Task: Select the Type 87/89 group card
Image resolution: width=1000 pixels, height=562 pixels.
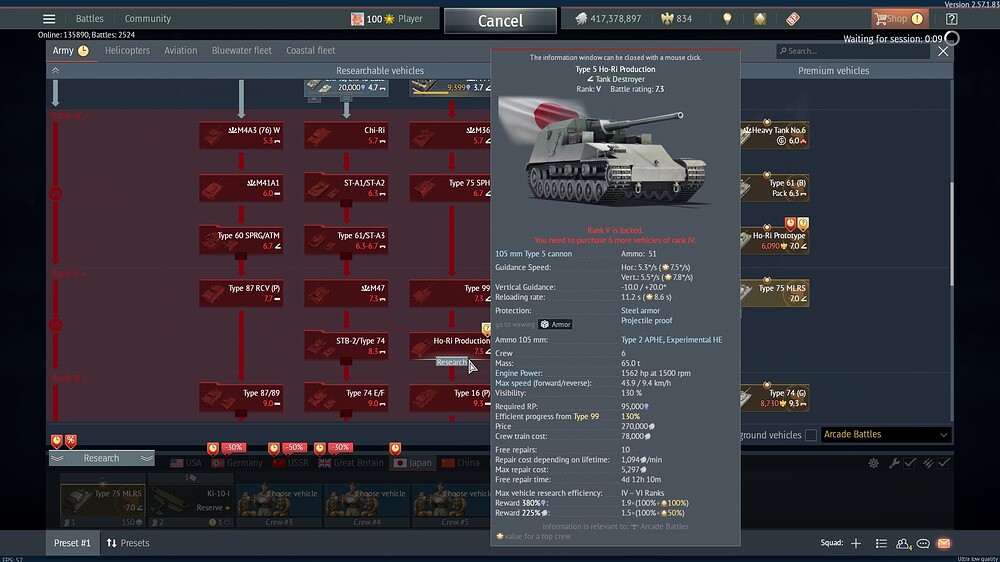Action: pos(241,398)
